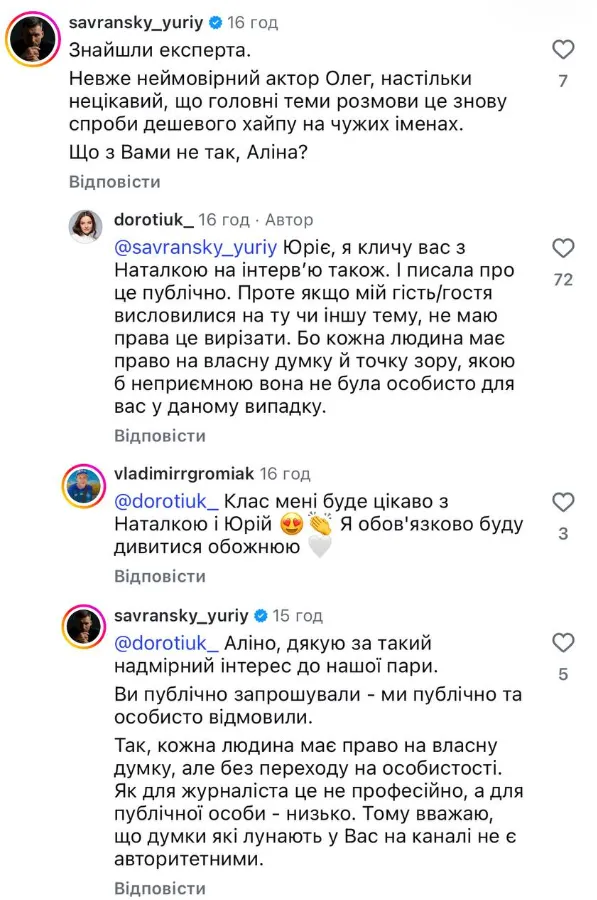597x900 pixels.
Task: Open @dorotiuk_ mention in vladimirrgromiak comment
Action: (166, 502)
